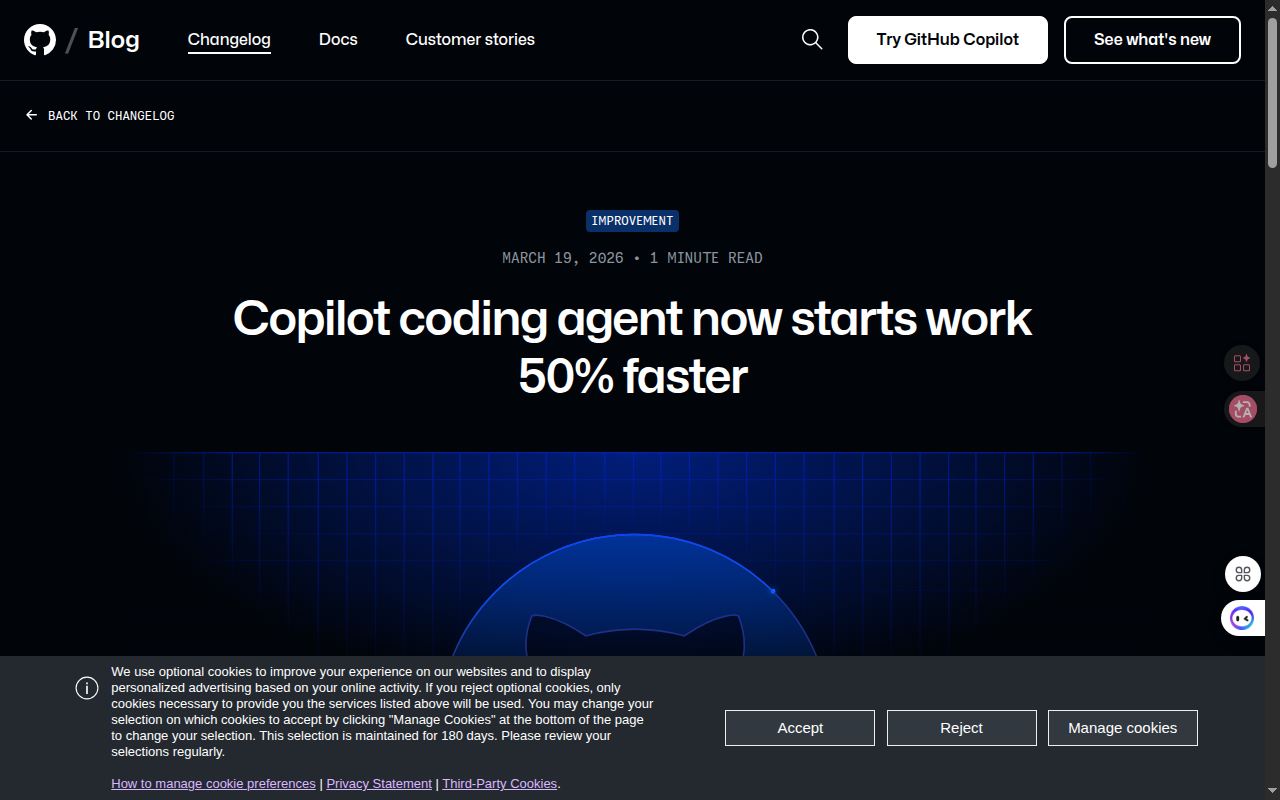Click the article title heading
Viewport: 1280px width, 800px height.
click(632, 347)
